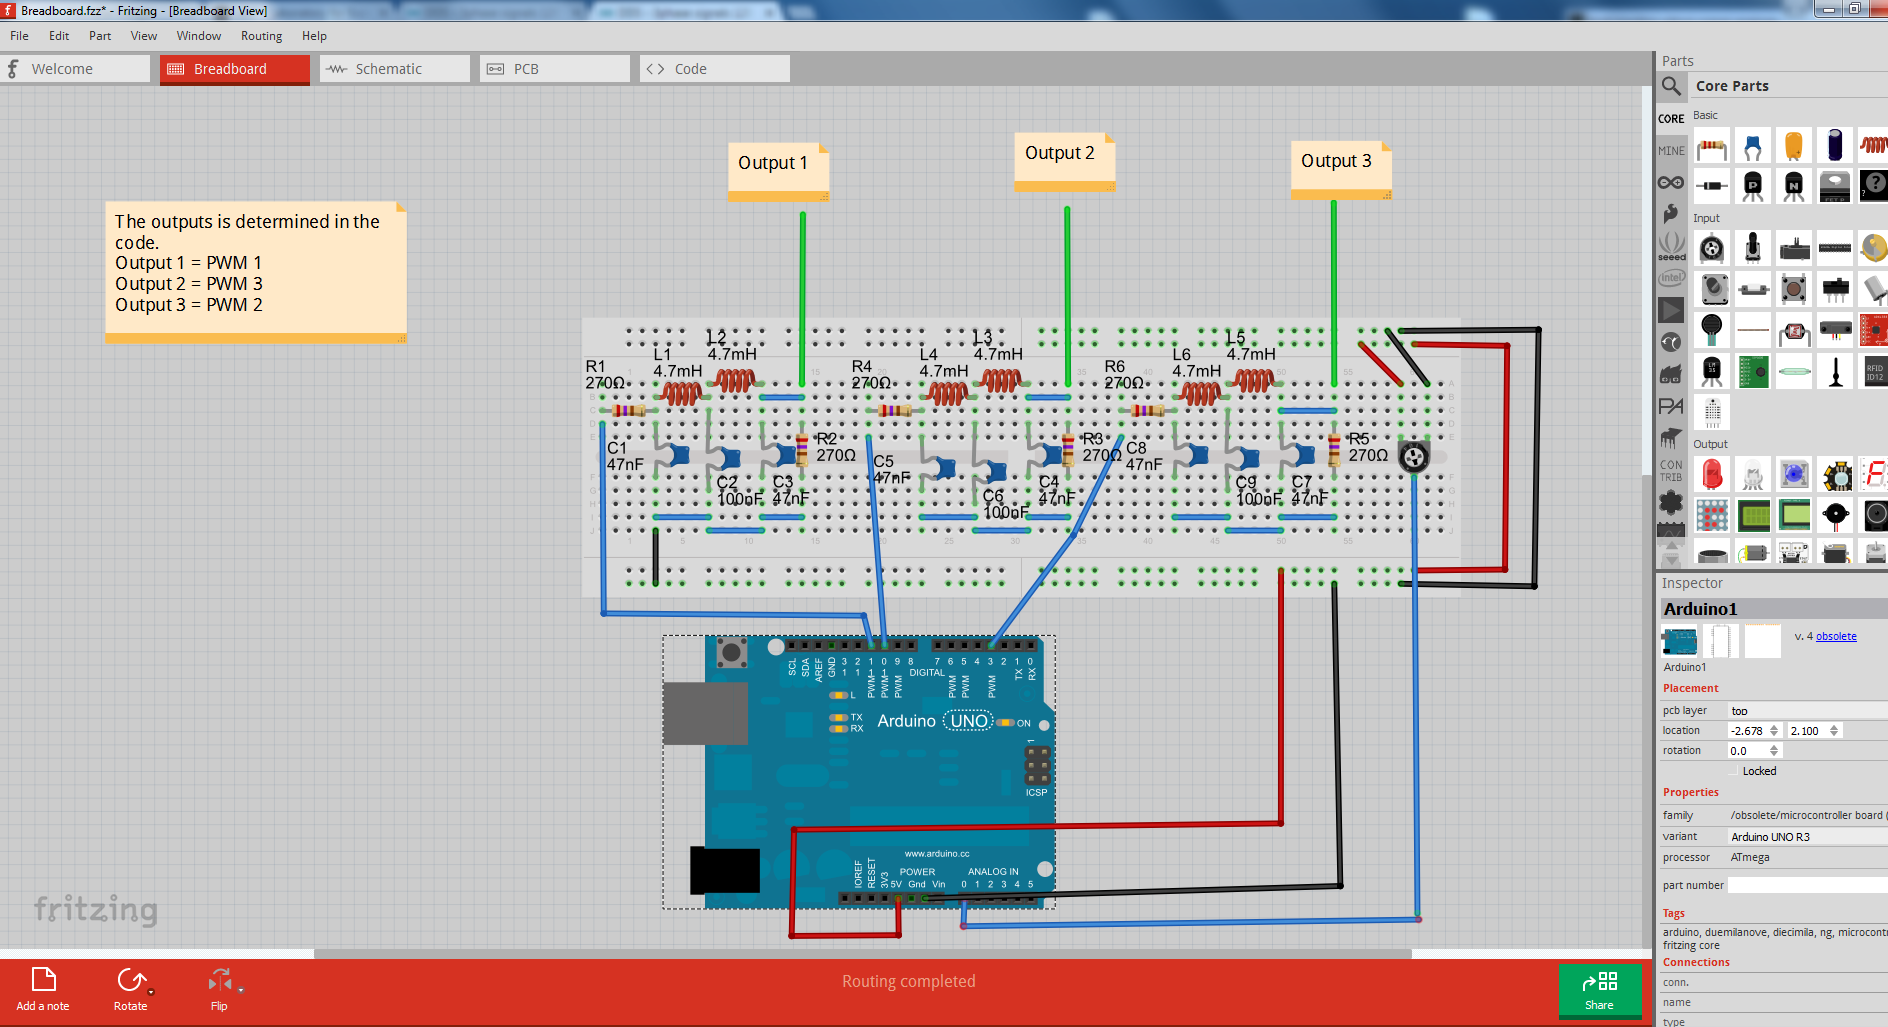Screen dimensions: 1888x1027
Task: Adjust the rotation value stepper
Action: [1774, 750]
